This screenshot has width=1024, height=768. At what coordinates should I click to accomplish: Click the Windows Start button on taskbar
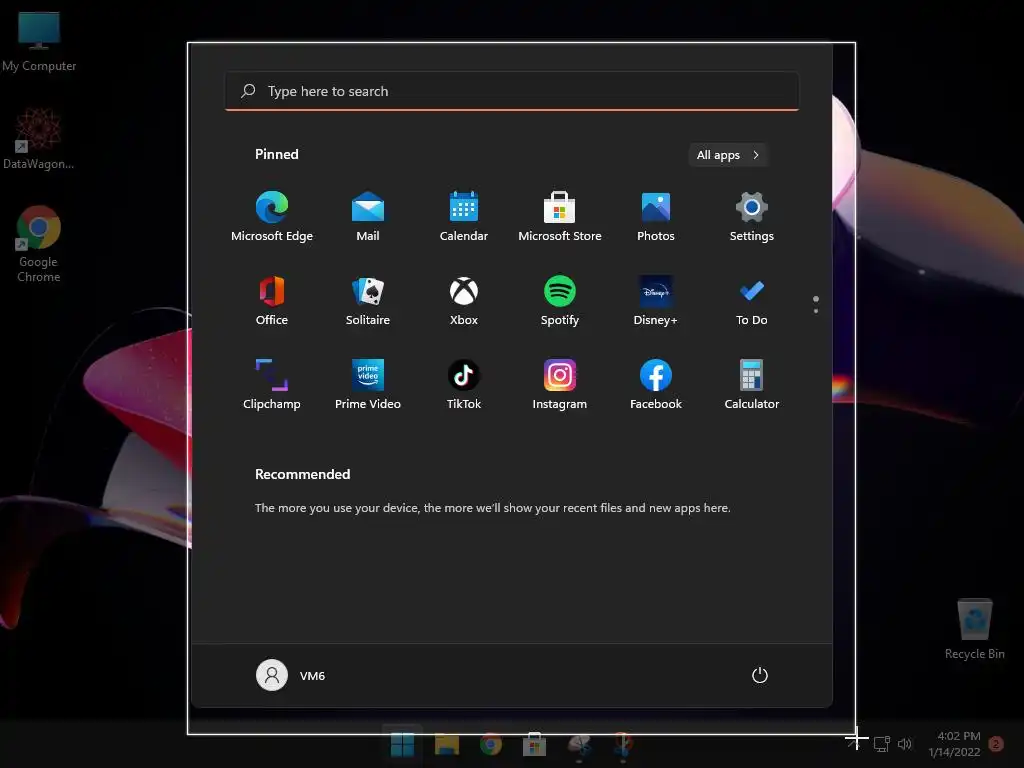click(402, 744)
